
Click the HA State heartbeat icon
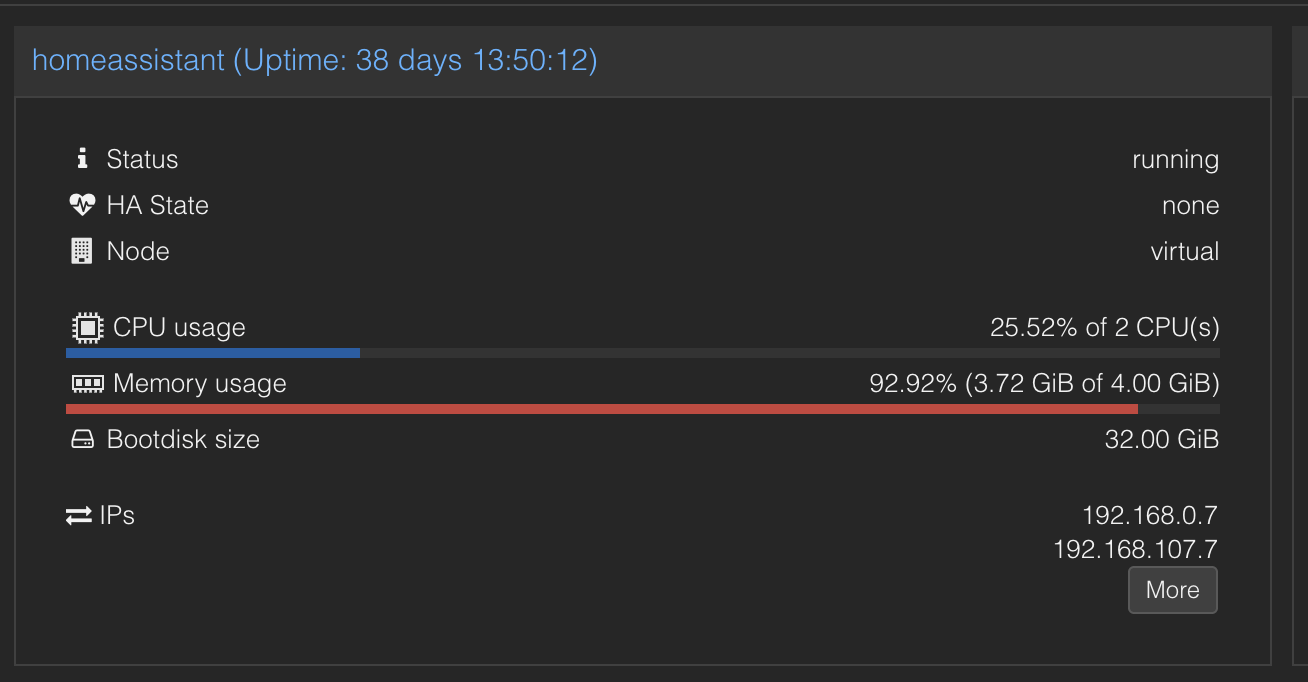pyautogui.click(x=82, y=205)
